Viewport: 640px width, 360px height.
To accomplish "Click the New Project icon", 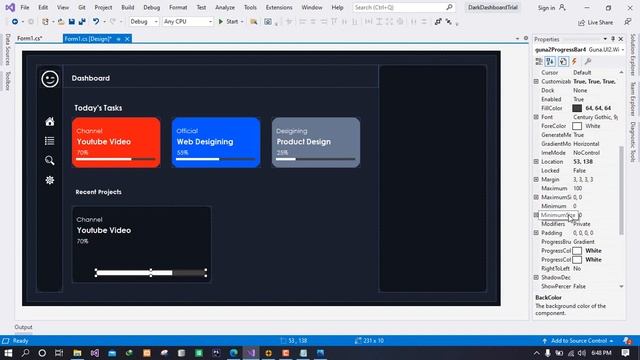I will click(45, 22).
